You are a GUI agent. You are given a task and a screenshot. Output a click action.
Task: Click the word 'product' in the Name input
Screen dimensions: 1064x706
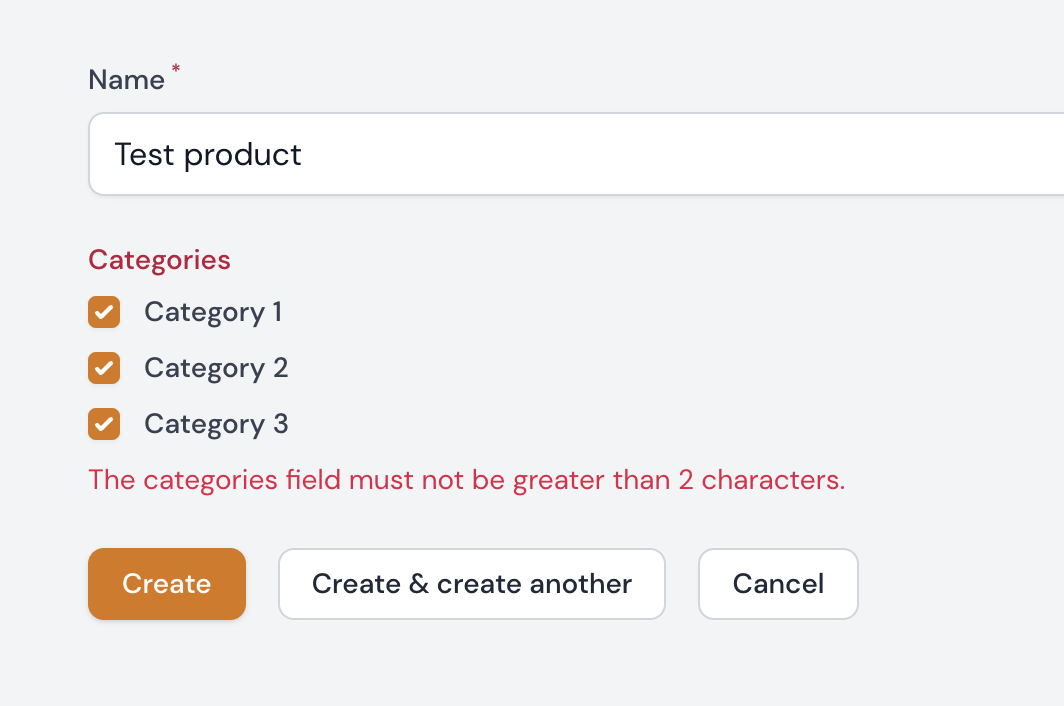click(243, 155)
